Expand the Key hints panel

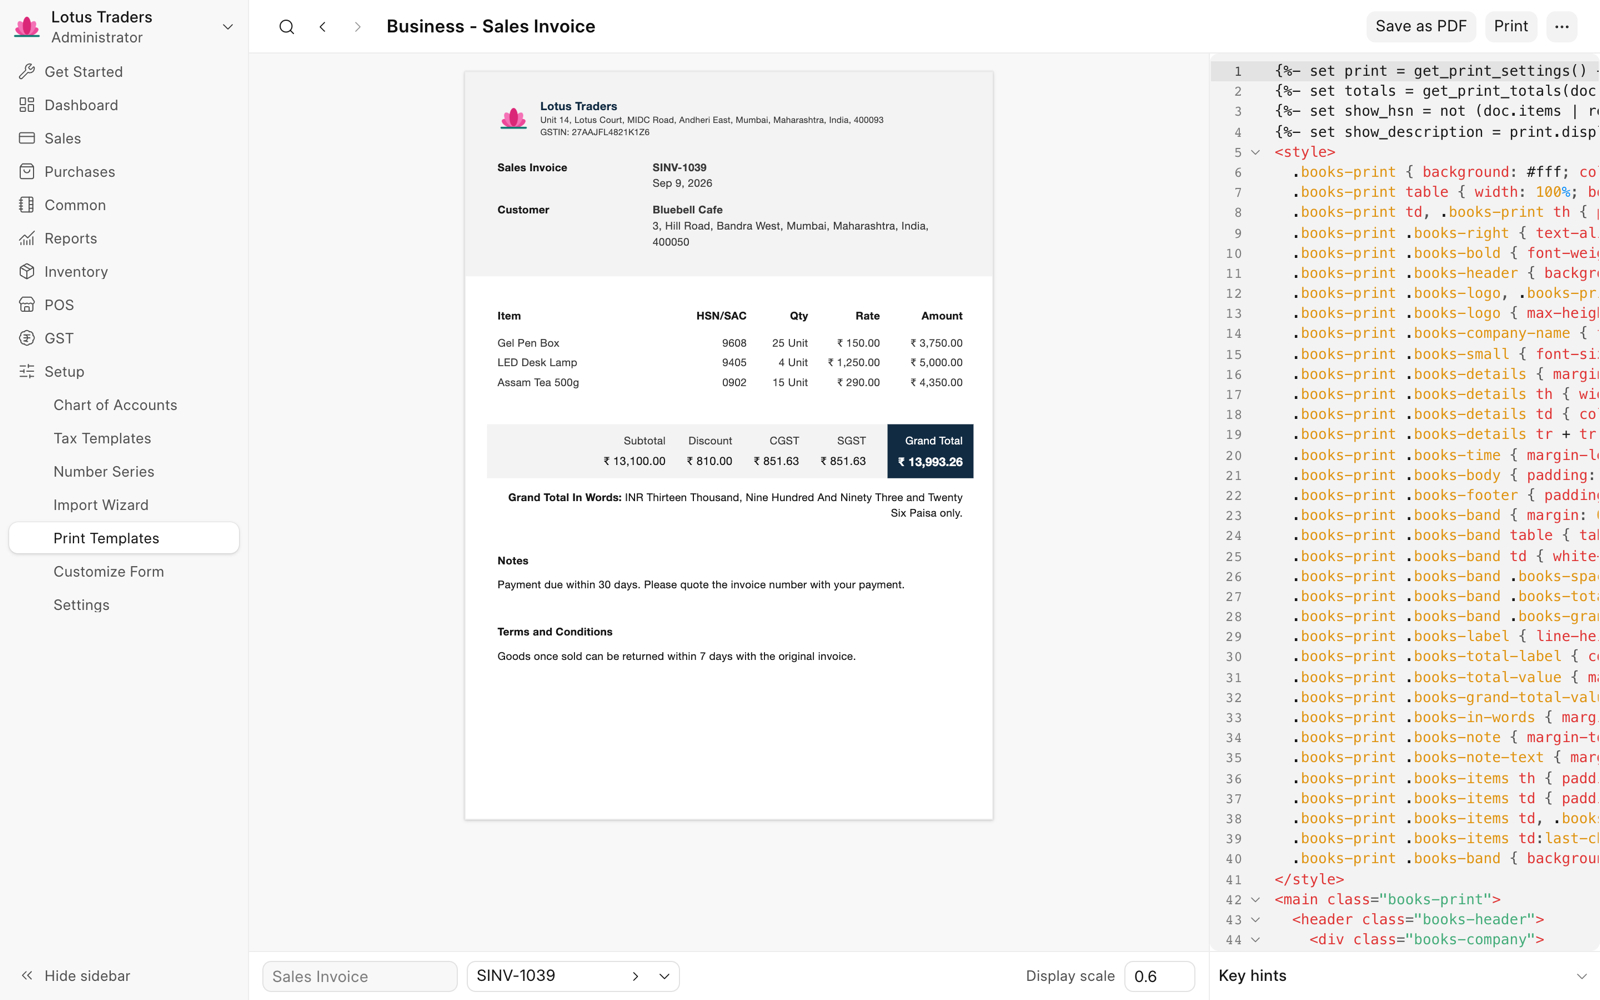tap(1581, 977)
